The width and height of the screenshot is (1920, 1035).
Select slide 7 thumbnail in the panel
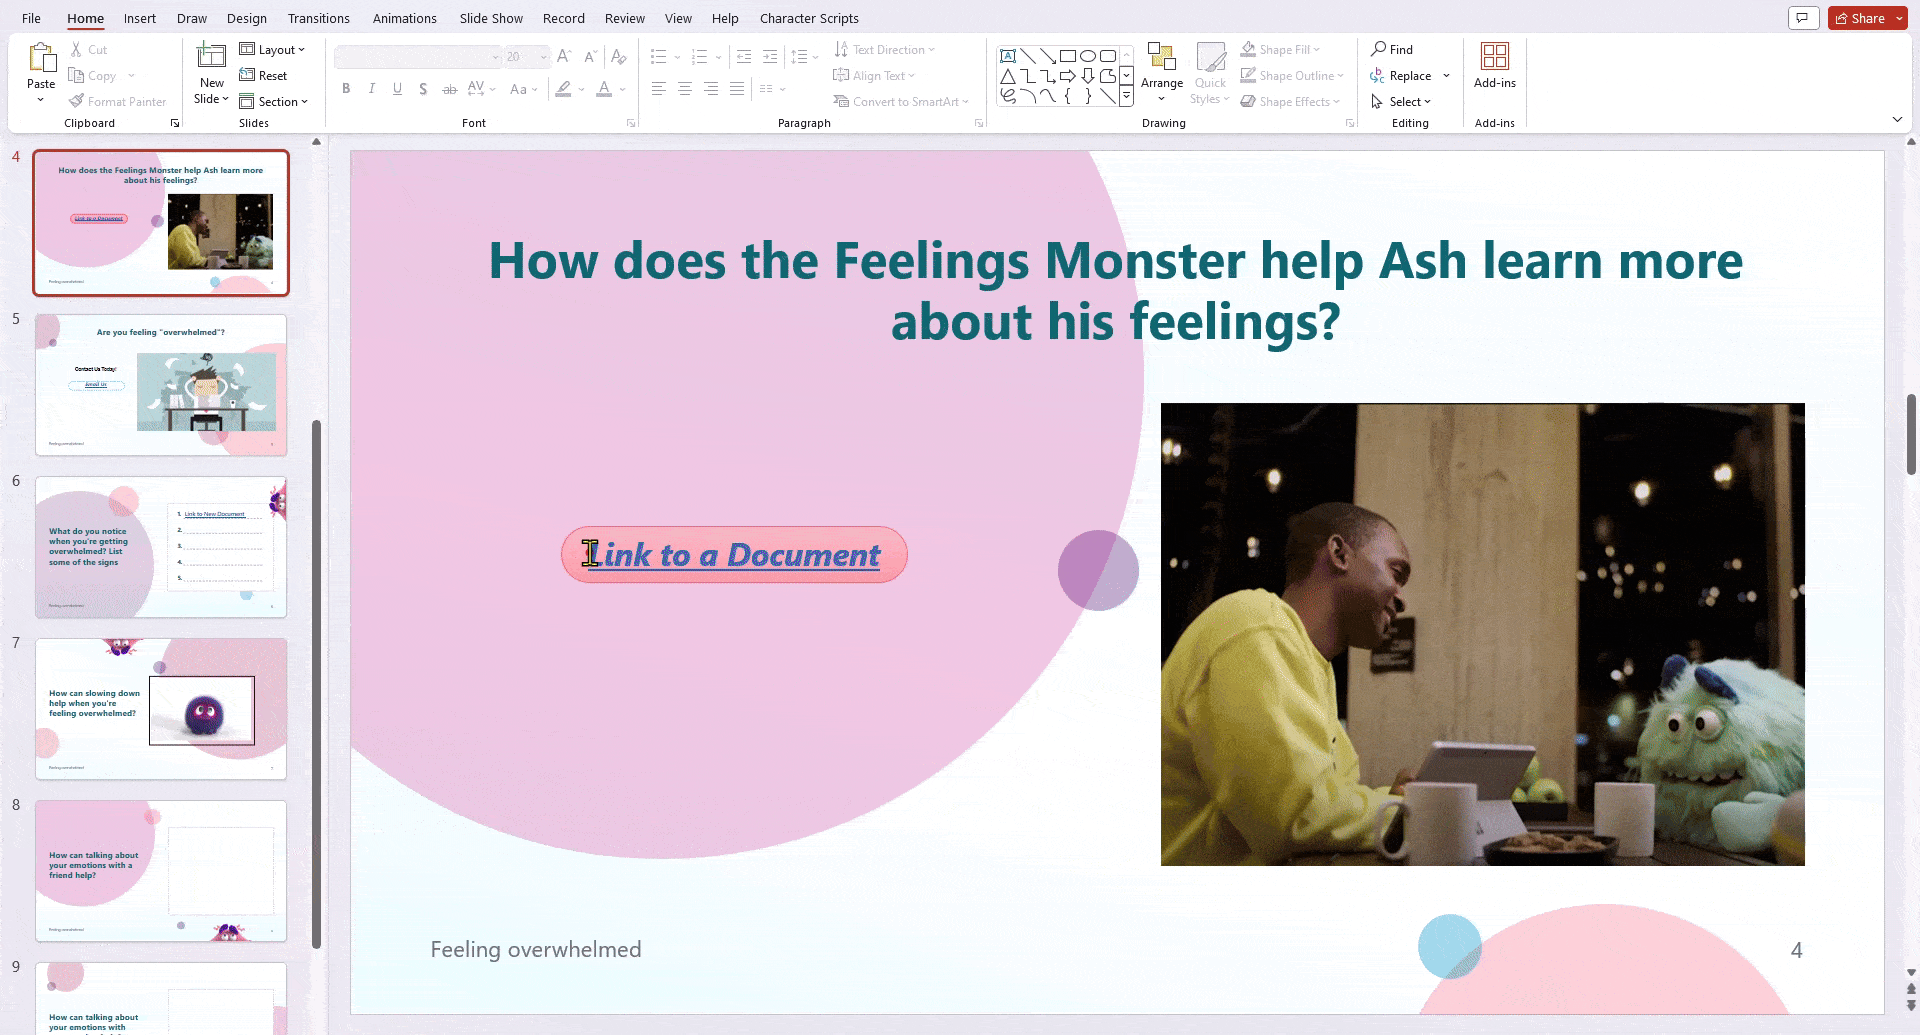coord(160,708)
